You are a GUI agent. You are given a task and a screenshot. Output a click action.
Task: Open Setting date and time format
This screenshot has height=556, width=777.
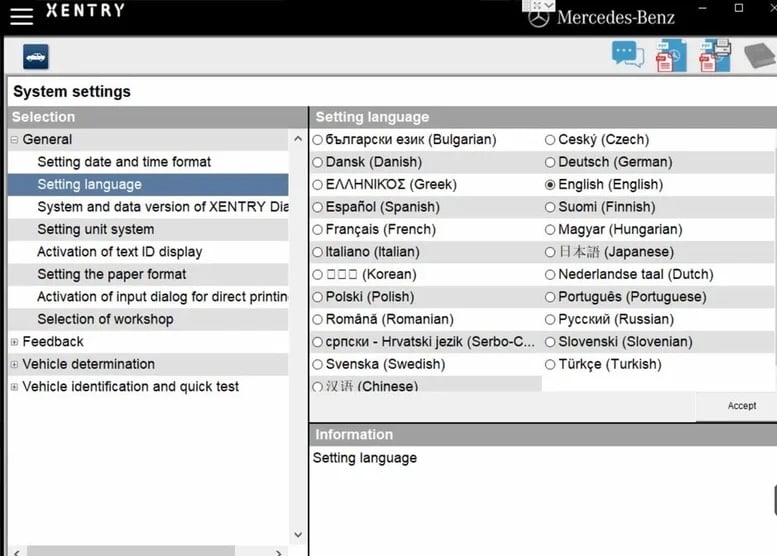pyautogui.click(x=148, y=162)
